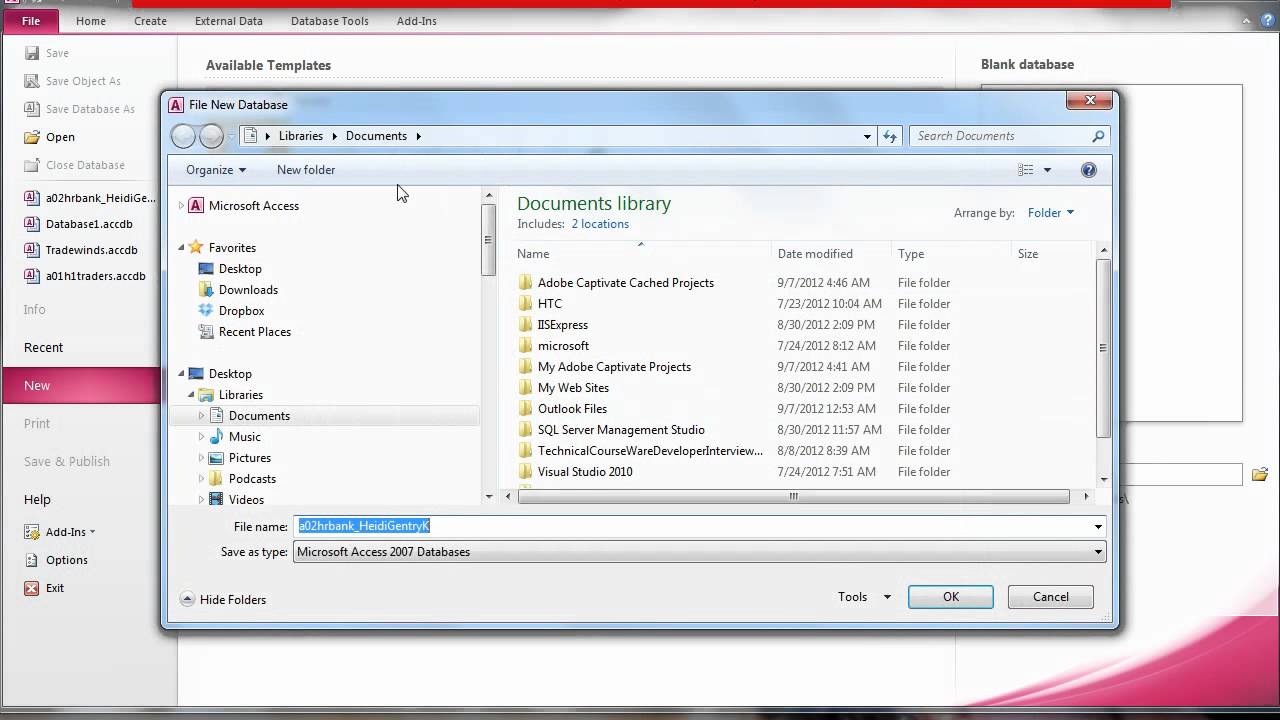The height and width of the screenshot is (720, 1280).
Task: Click the search magnifier icon
Action: point(1097,136)
